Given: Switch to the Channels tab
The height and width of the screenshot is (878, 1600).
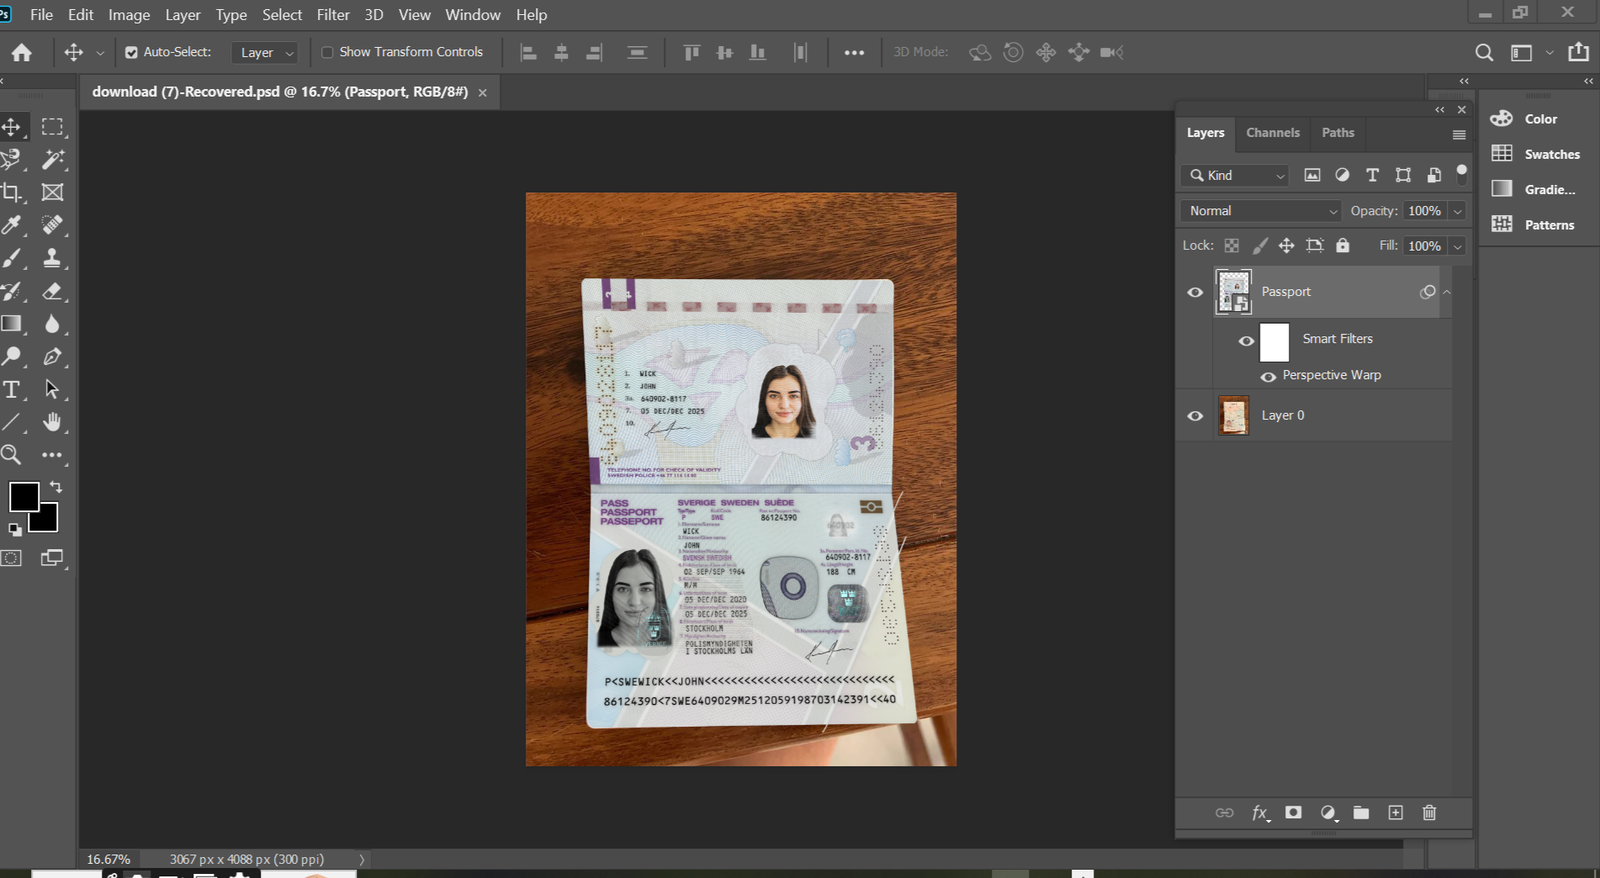Looking at the screenshot, I should (x=1273, y=133).
